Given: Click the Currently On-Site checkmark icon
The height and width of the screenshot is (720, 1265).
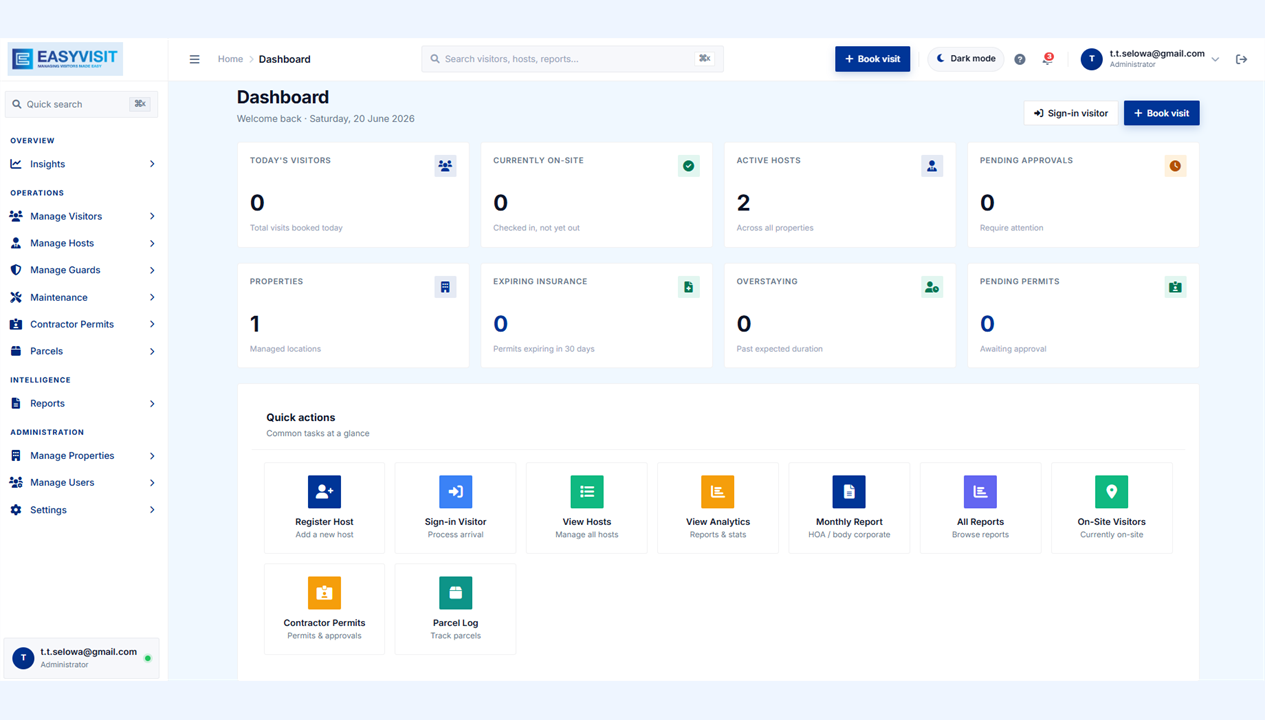Looking at the screenshot, I should tap(689, 166).
